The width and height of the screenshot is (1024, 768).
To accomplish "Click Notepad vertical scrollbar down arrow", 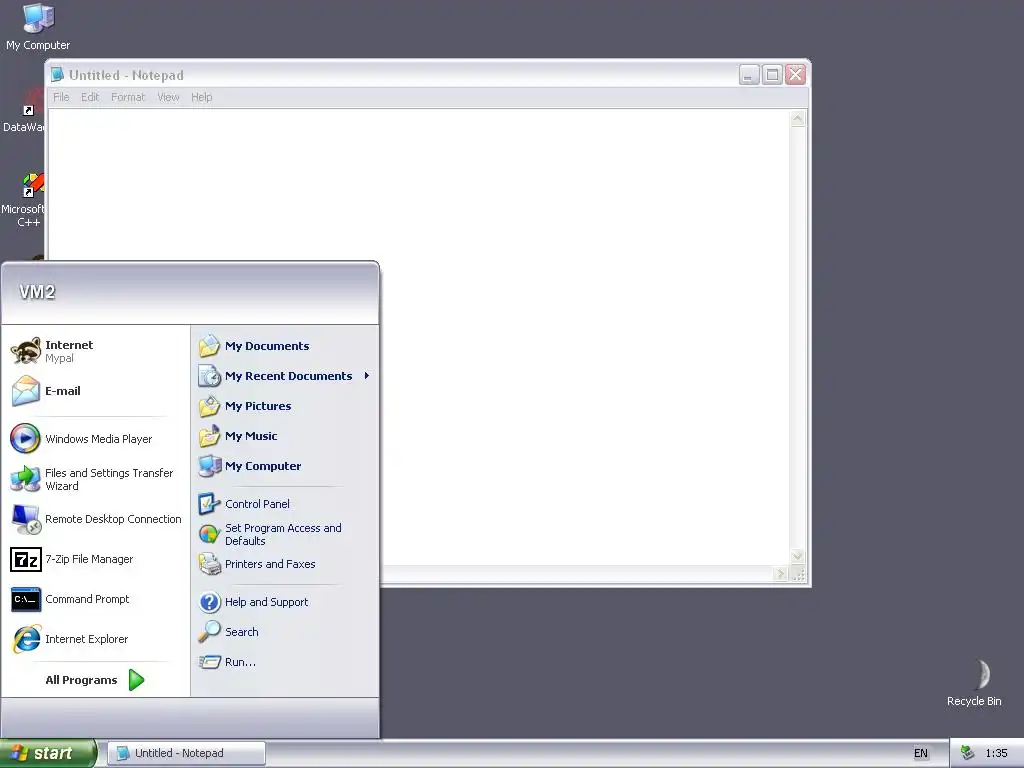I will tap(797, 556).
